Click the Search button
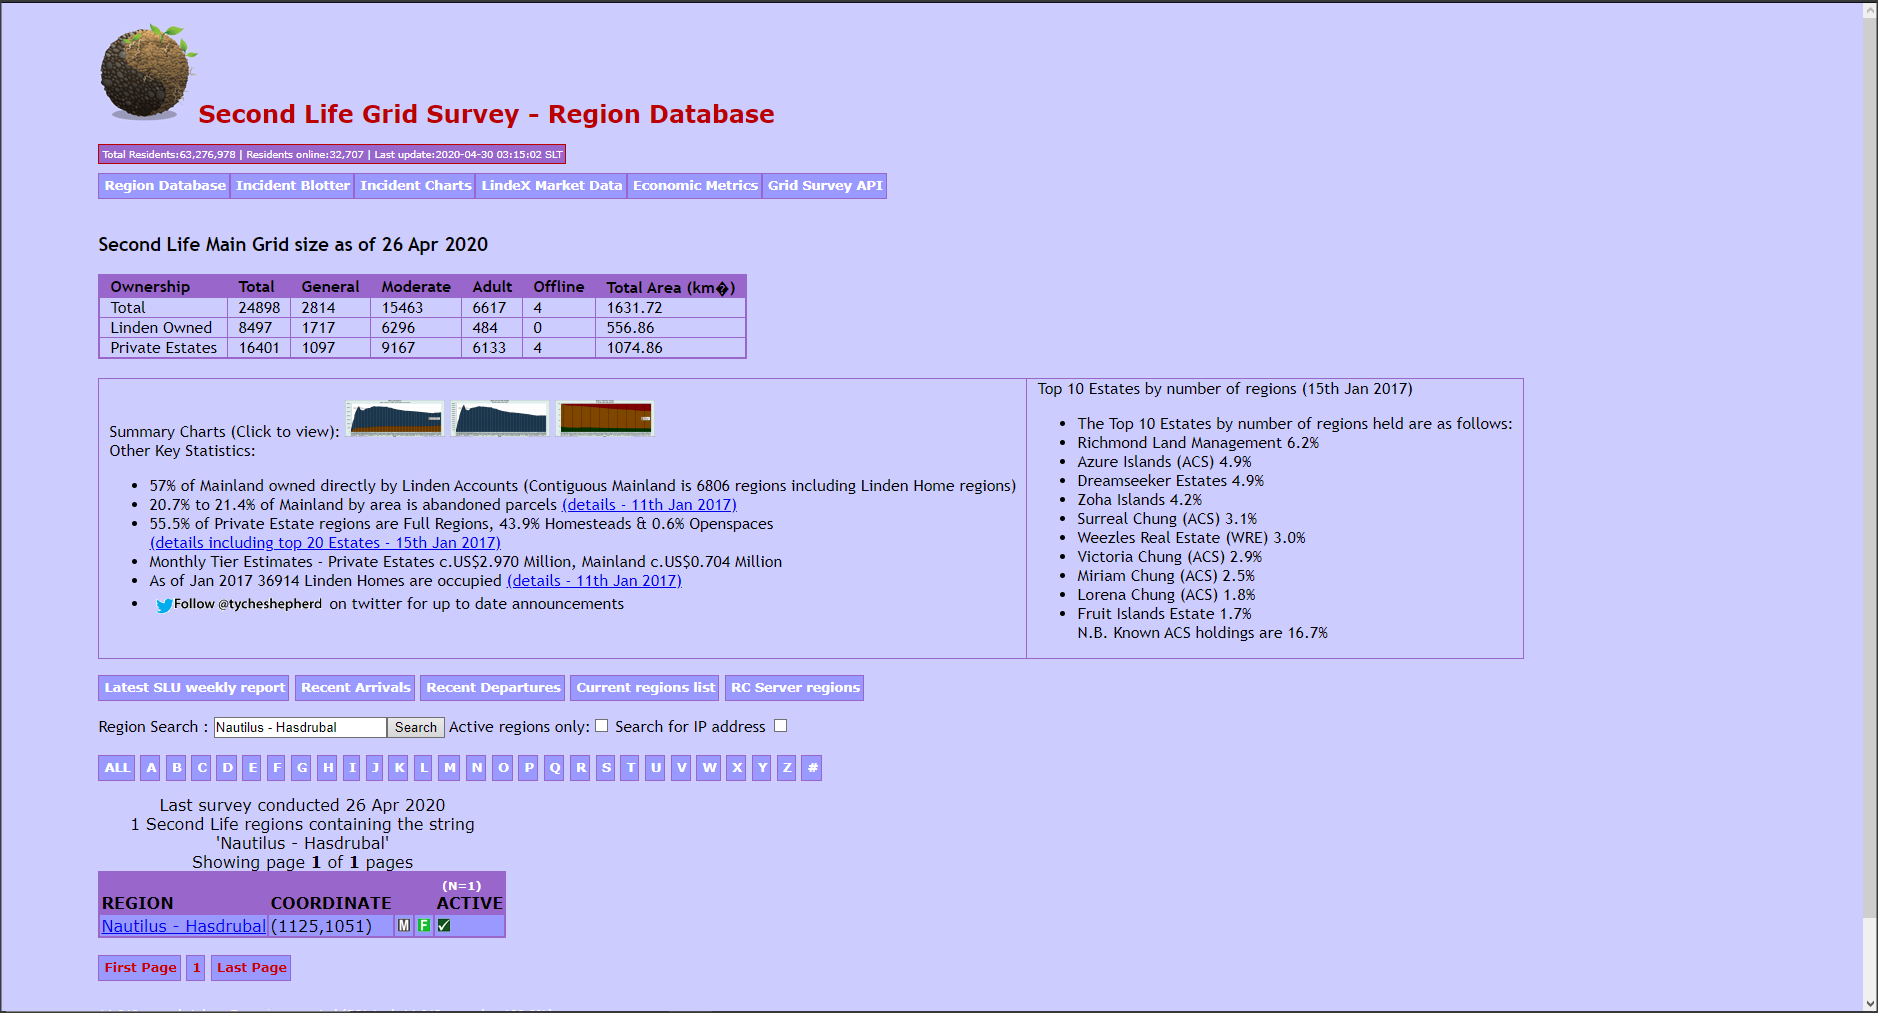 pos(416,728)
